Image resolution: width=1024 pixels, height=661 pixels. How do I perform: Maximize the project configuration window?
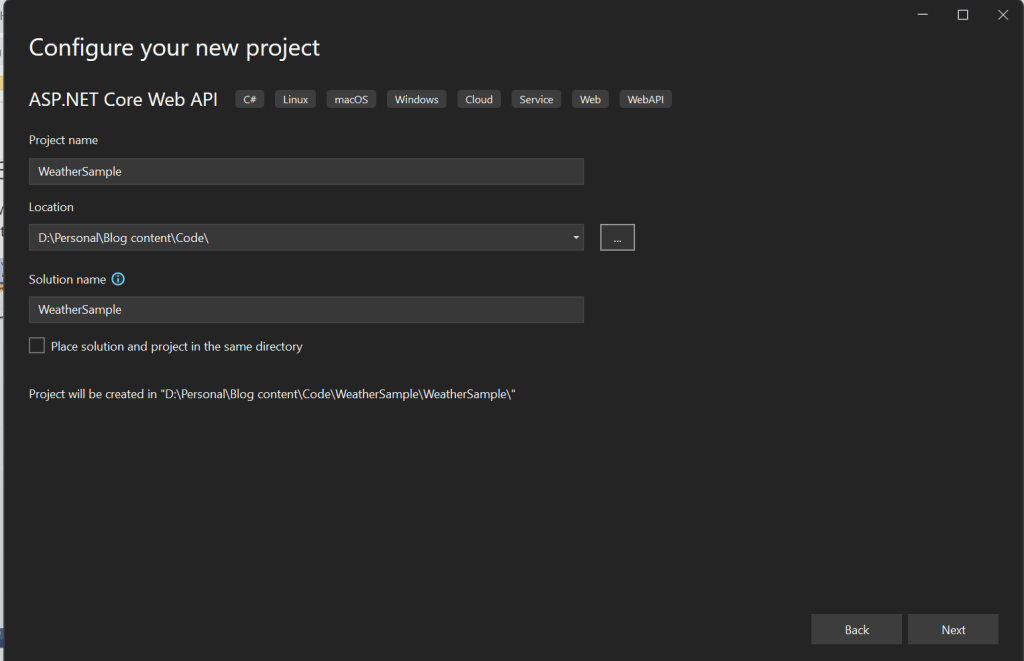[963, 15]
